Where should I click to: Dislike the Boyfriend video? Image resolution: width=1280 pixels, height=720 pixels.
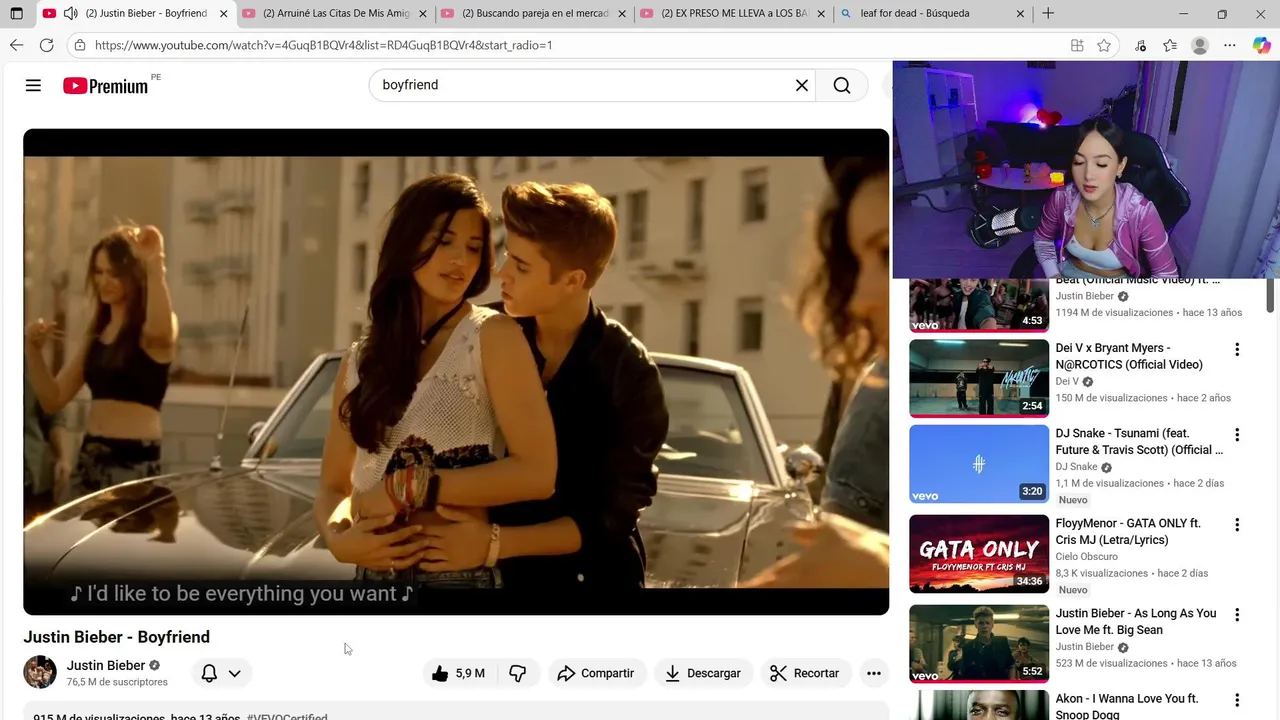click(517, 673)
